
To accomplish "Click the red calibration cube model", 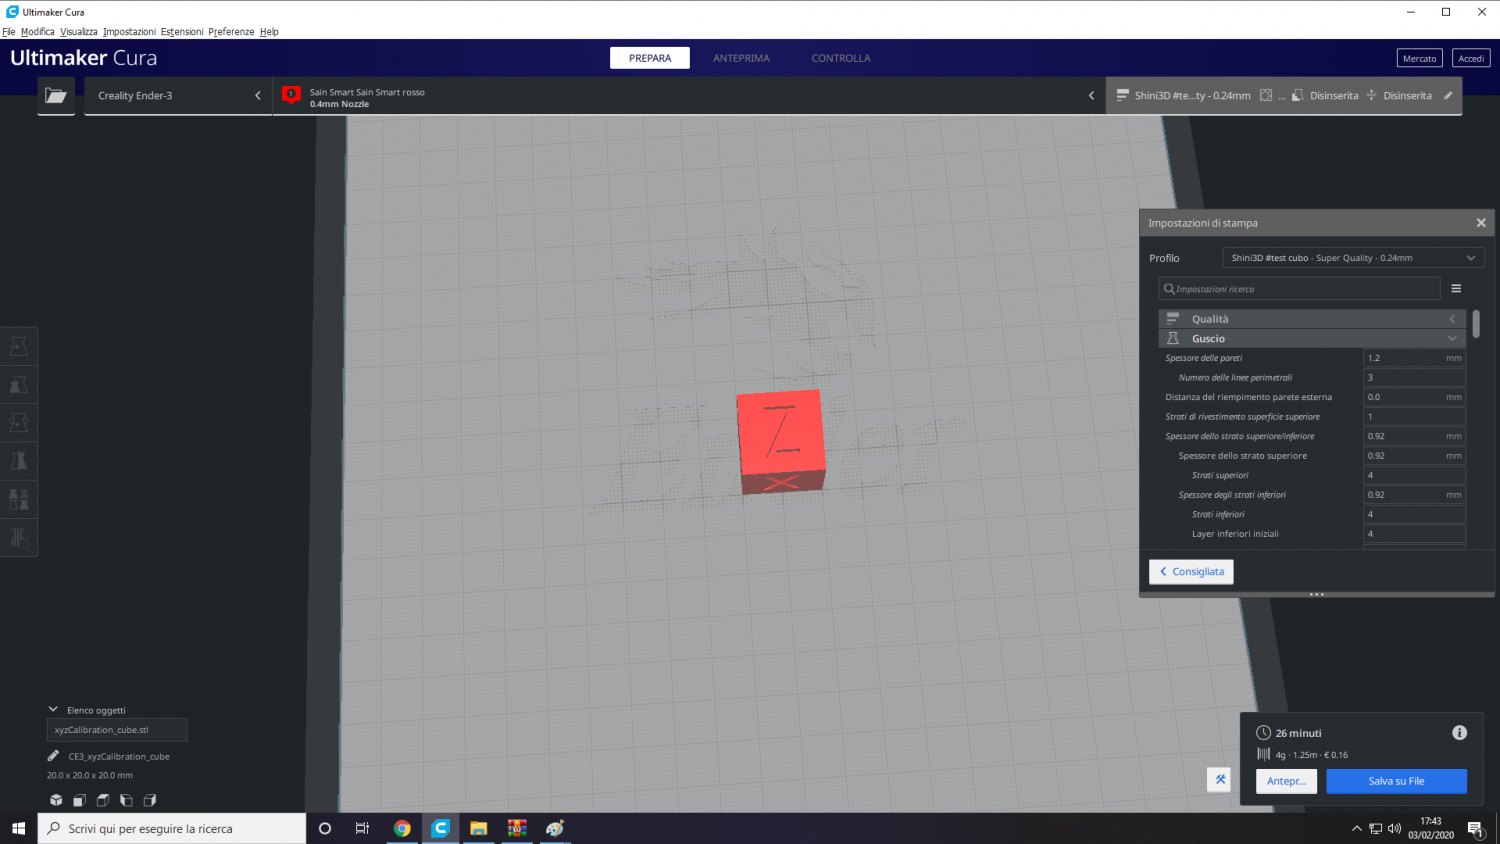I will click(781, 441).
